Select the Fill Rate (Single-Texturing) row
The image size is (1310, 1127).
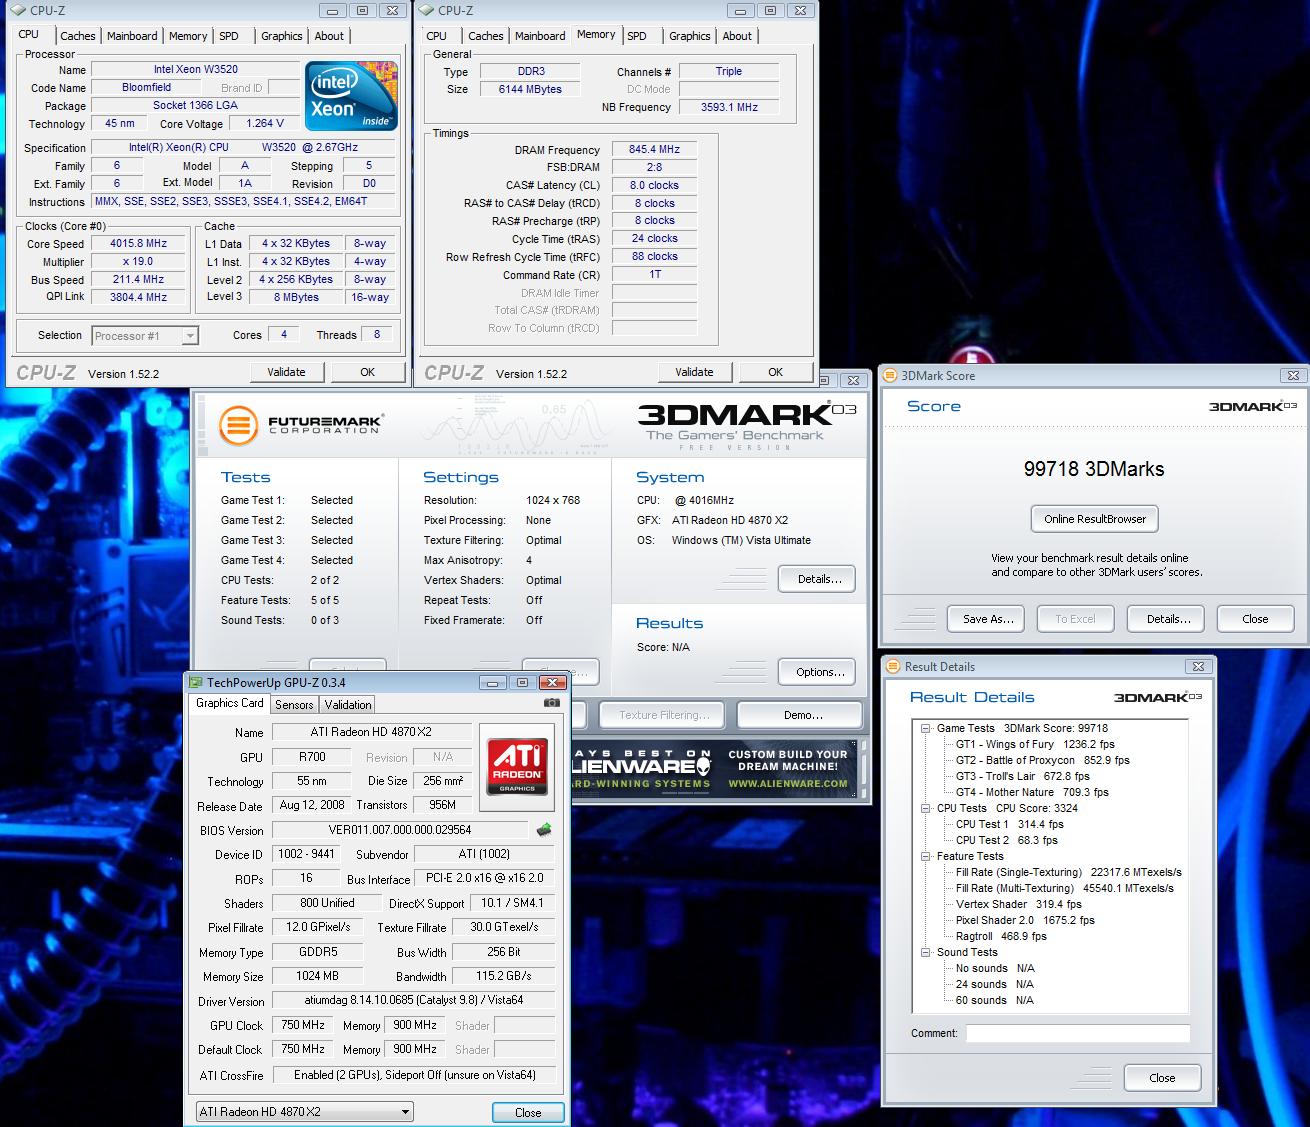coord(1069,872)
